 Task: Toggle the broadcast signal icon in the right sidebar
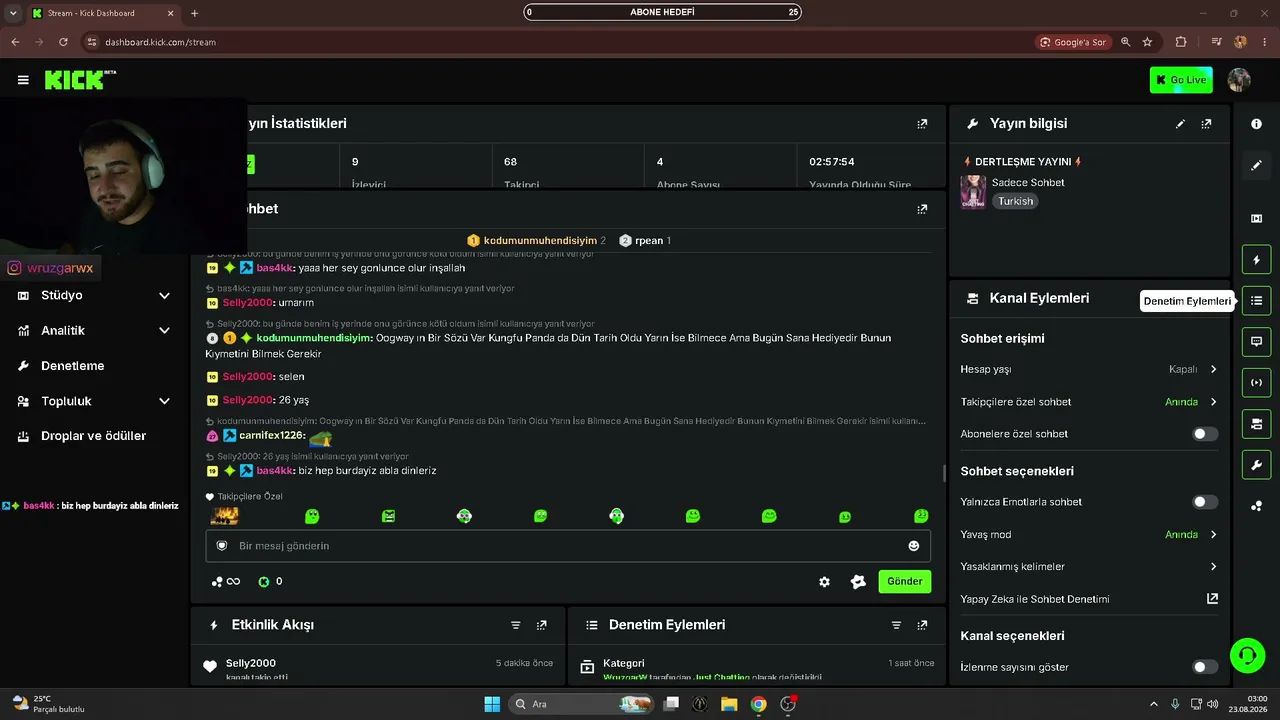coord(1257,382)
